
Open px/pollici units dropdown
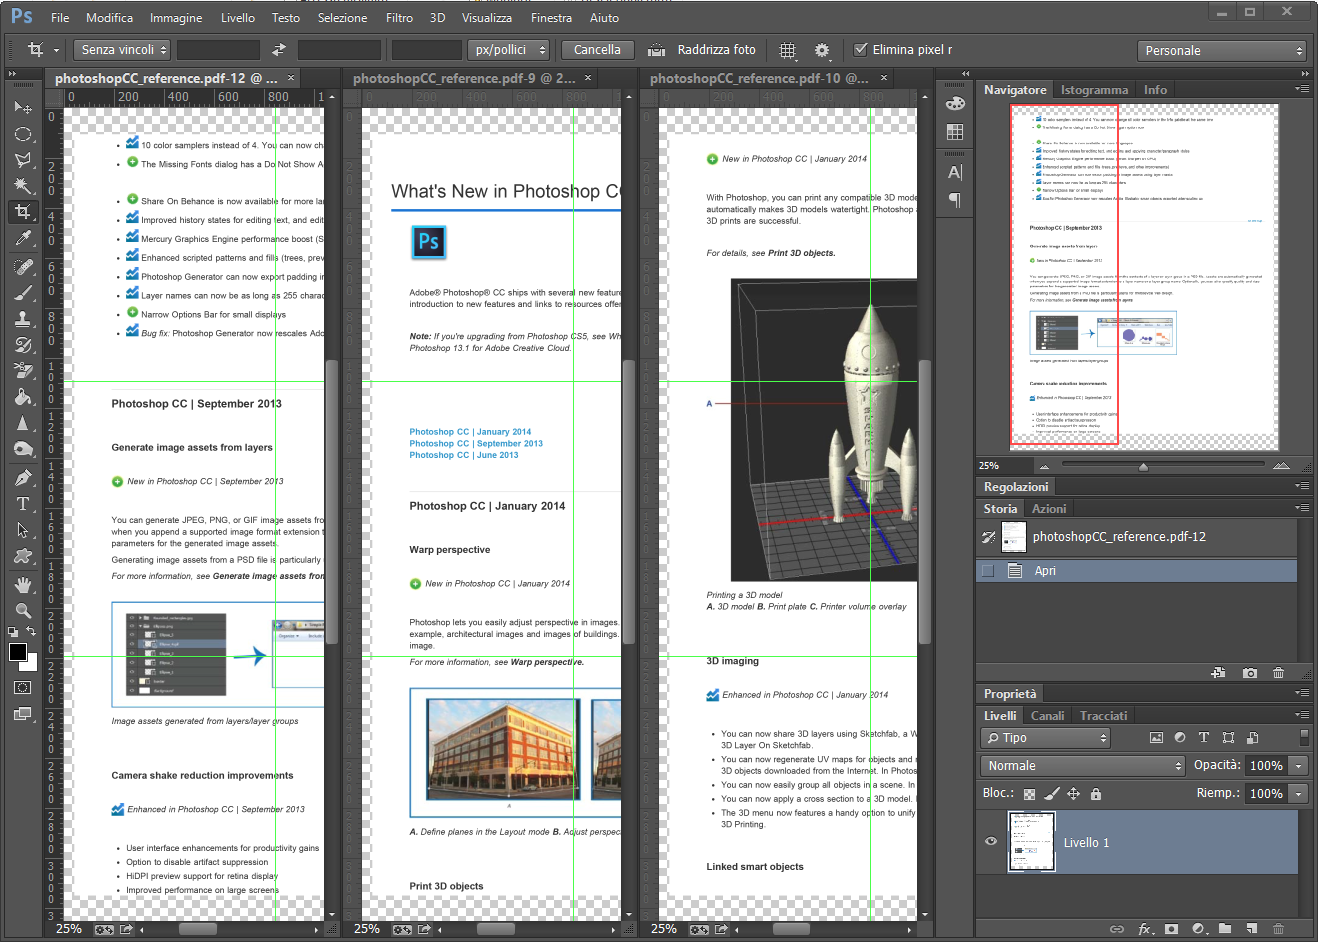click(509, 50)
